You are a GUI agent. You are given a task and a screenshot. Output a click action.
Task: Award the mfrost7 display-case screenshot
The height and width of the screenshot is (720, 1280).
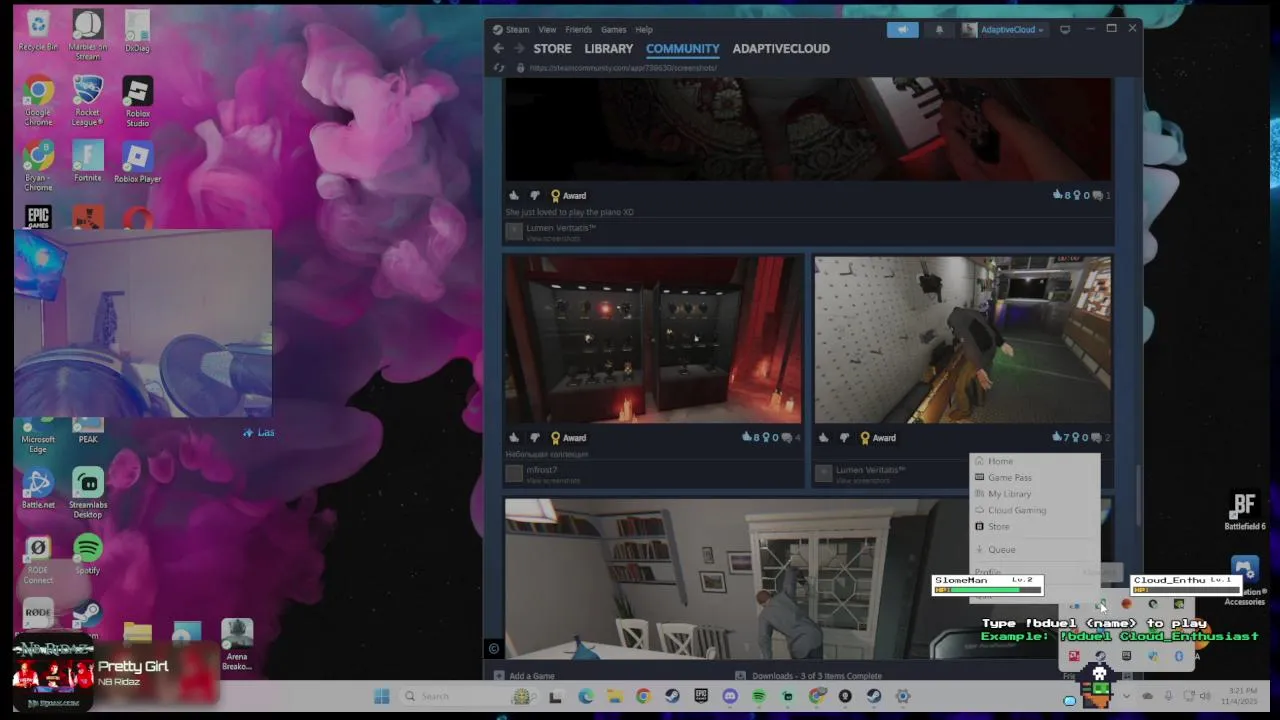coord(568,438)
